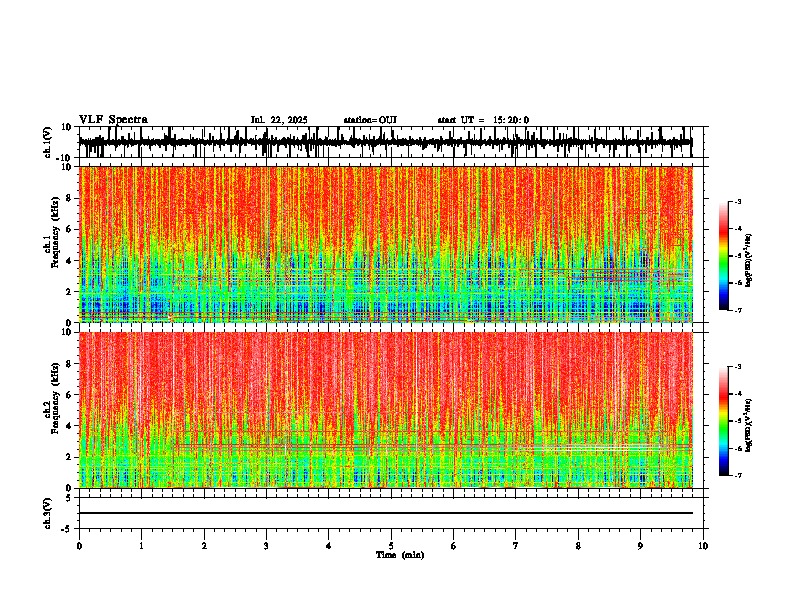Click the ch.1 spectrogram '8' kHz tick label
This screenshot has height=612, width=792.
pyautogui.click(x=70, y=198)
